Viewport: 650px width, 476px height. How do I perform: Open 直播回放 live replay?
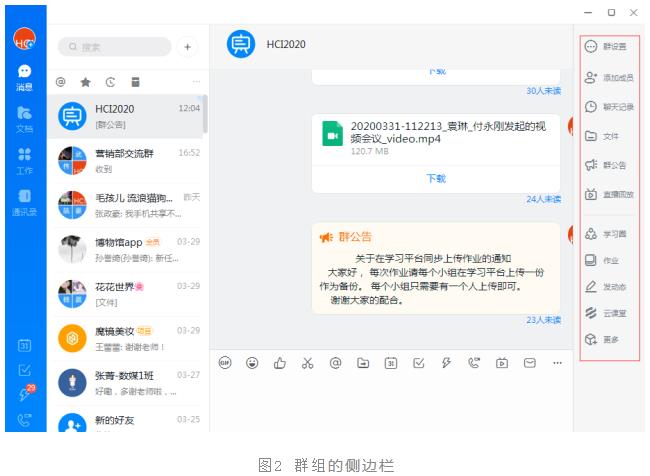tap(608, 194)
